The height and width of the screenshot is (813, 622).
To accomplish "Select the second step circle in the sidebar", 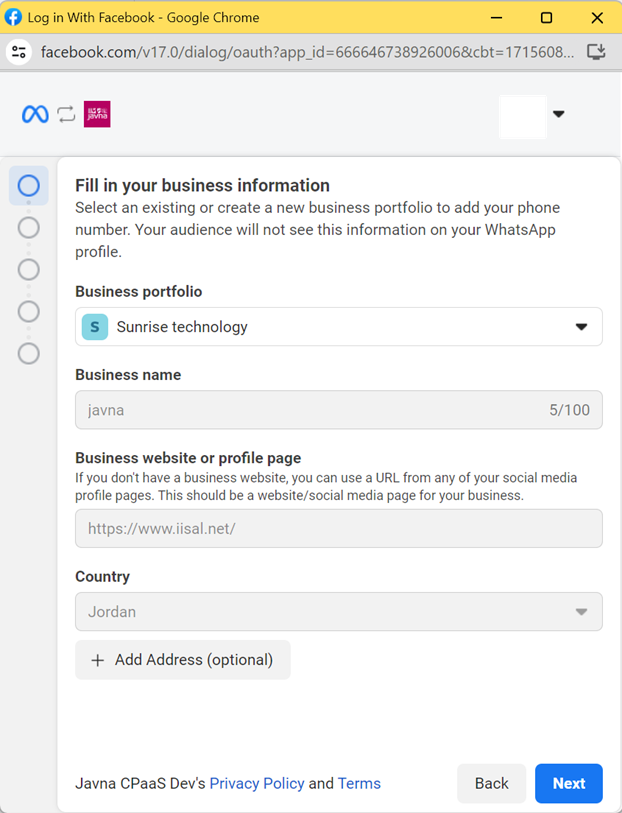I will point(28,227).
